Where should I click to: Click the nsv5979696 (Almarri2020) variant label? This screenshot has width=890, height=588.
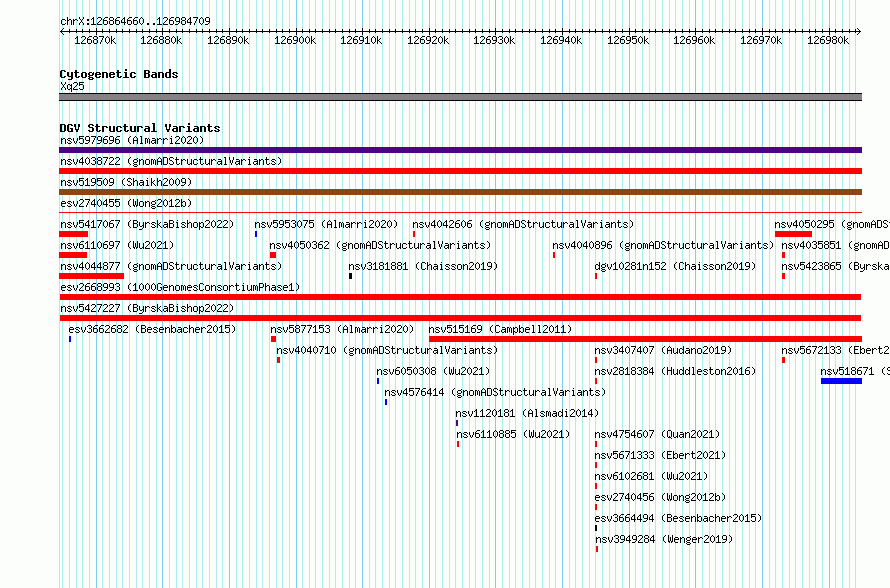pyautogui.click(x=132, y=140)
